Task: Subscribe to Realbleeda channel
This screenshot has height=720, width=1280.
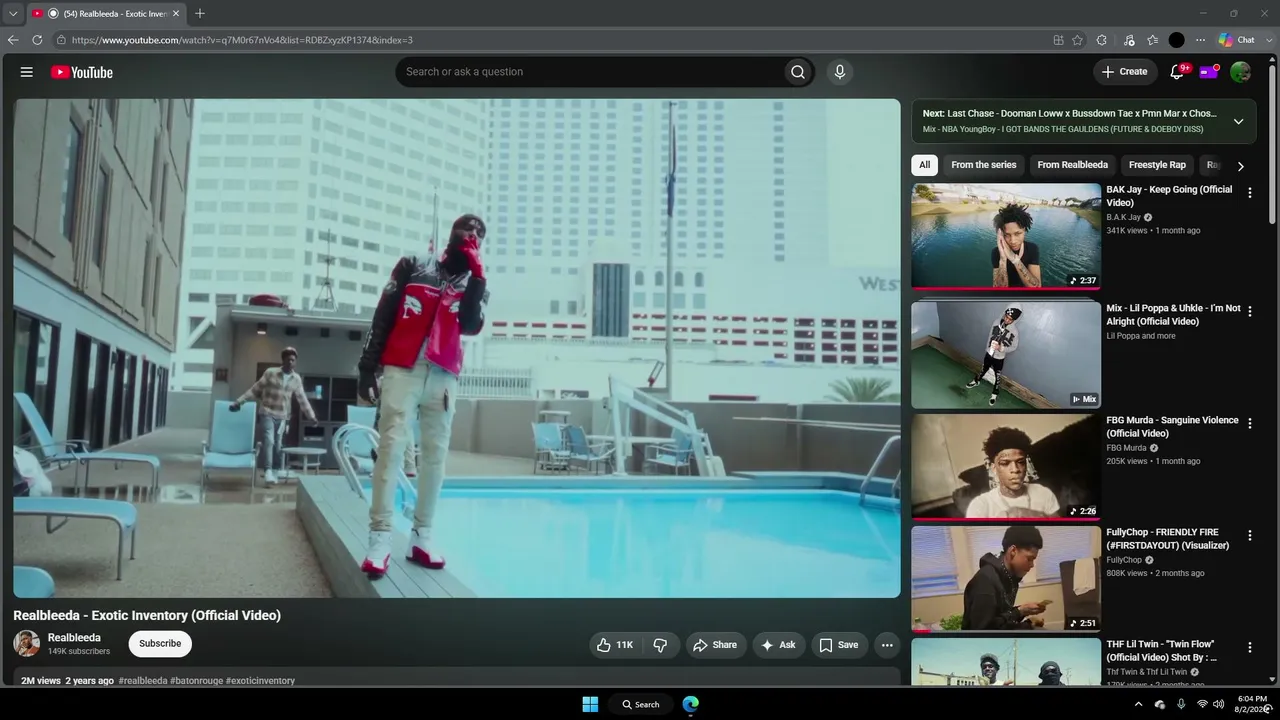Action: (x=160, y=644)
